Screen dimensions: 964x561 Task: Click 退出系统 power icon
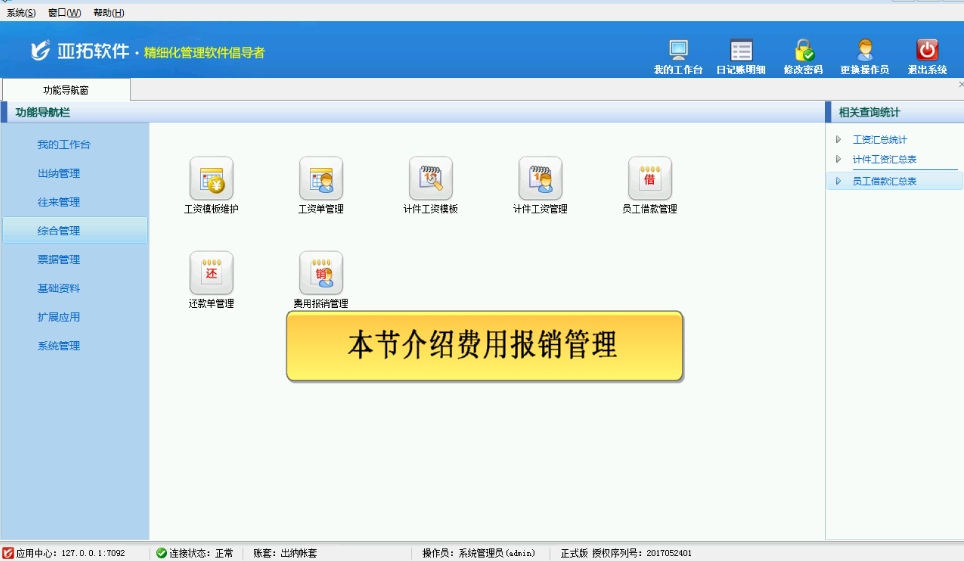tap(927, 51)
